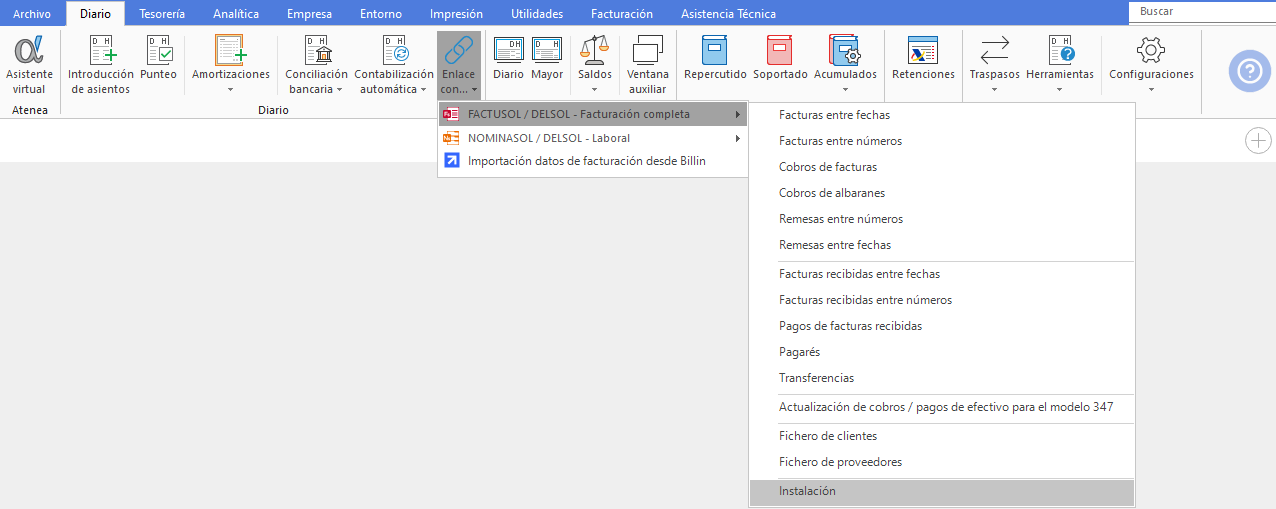Open the help question mark button
This screenshot has width=1276, height=509.
[1249, 71]
